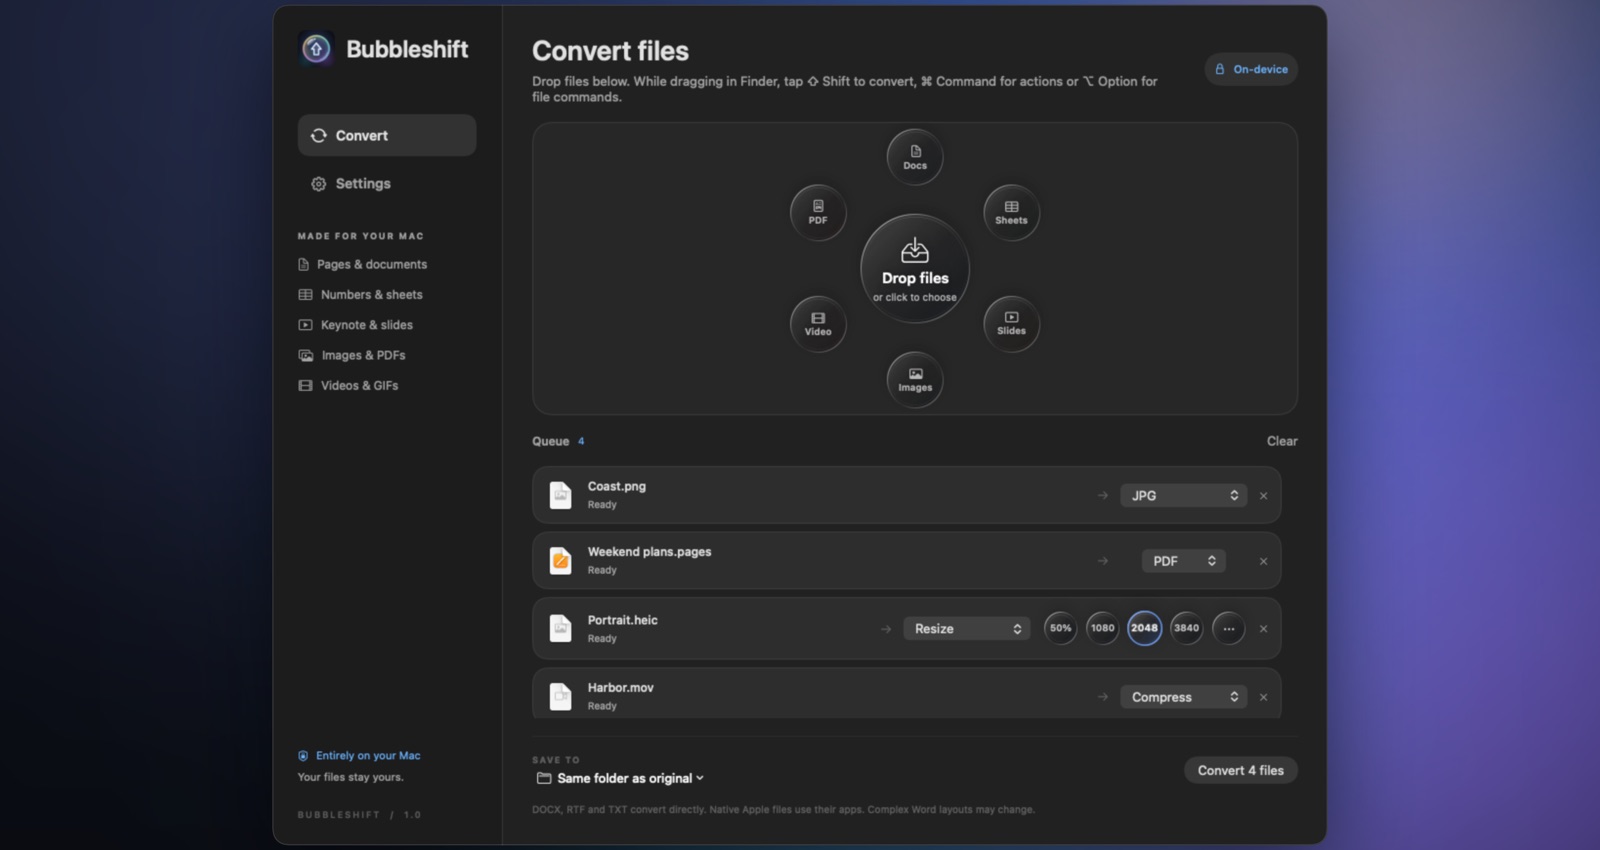Viewport: 1600px width, 850px height.
Task: Click the Video bubble icon
Action: tap(818, 324)
